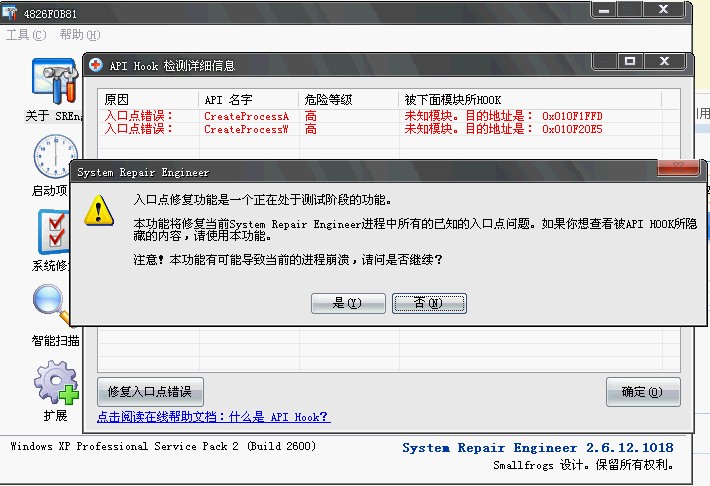
Task: Close the API Hook 检测详细信息 window
Action: pos(664,61)
